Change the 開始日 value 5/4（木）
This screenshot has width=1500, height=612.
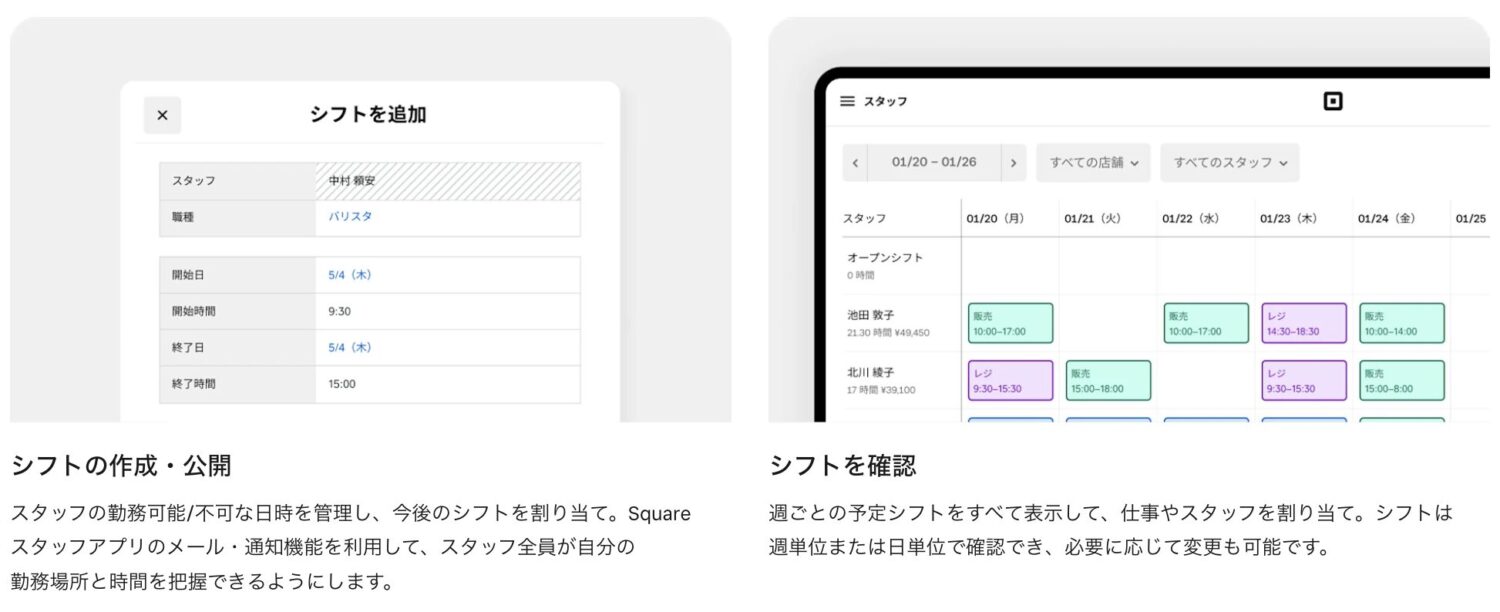[350, 275]
